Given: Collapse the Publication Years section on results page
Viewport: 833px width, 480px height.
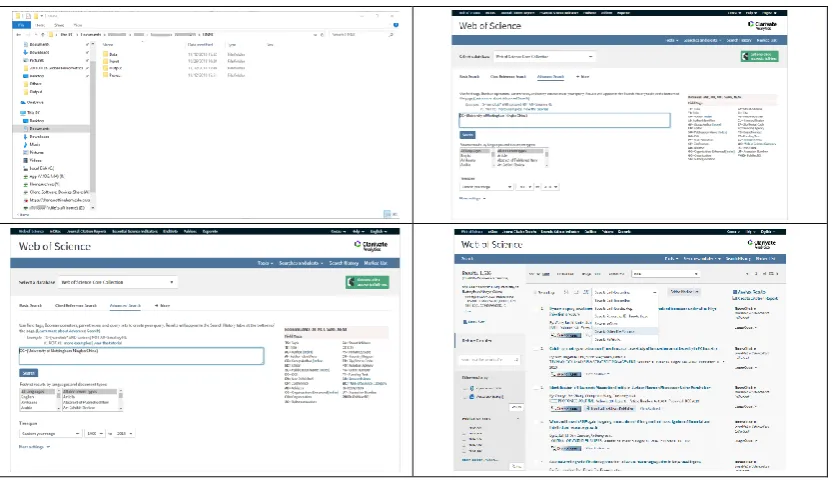Looking at the screenshot, I should (x=518, y=419).
